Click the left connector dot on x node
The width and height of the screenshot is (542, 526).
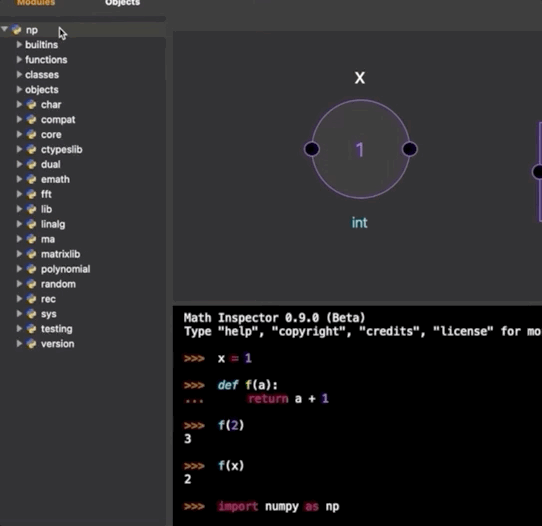[312, 149]
